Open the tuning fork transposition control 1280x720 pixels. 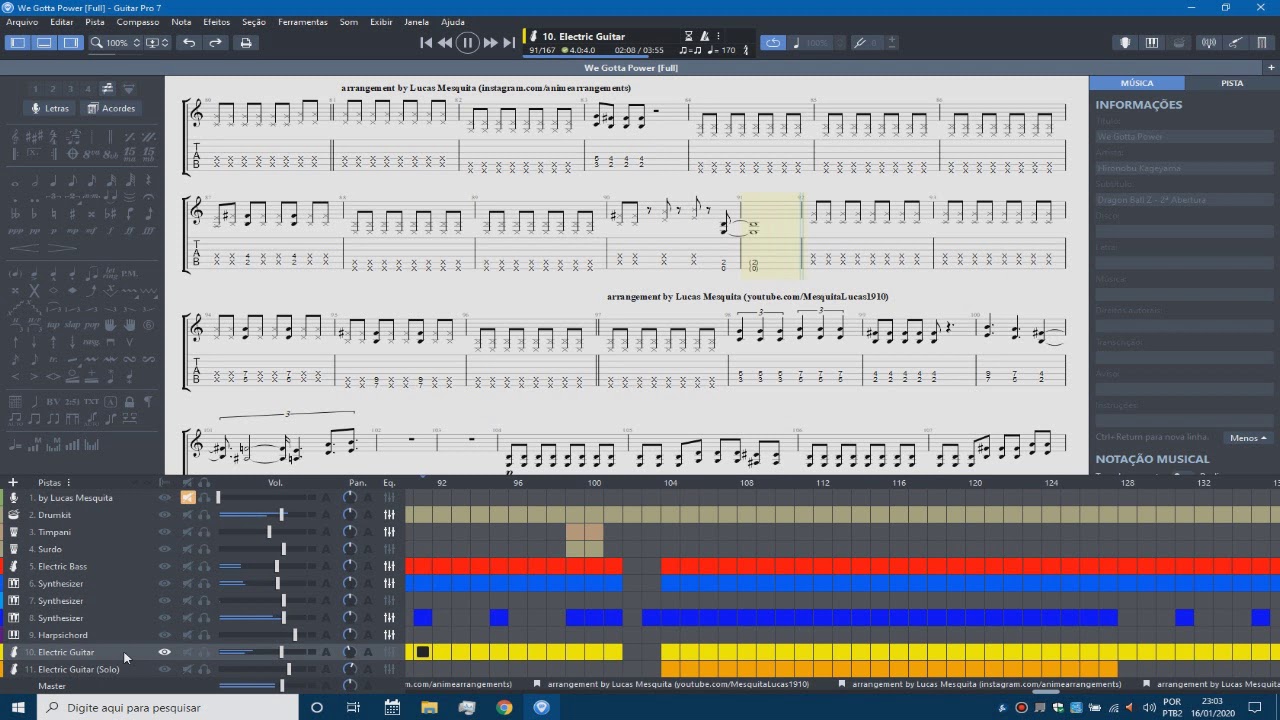860,43
